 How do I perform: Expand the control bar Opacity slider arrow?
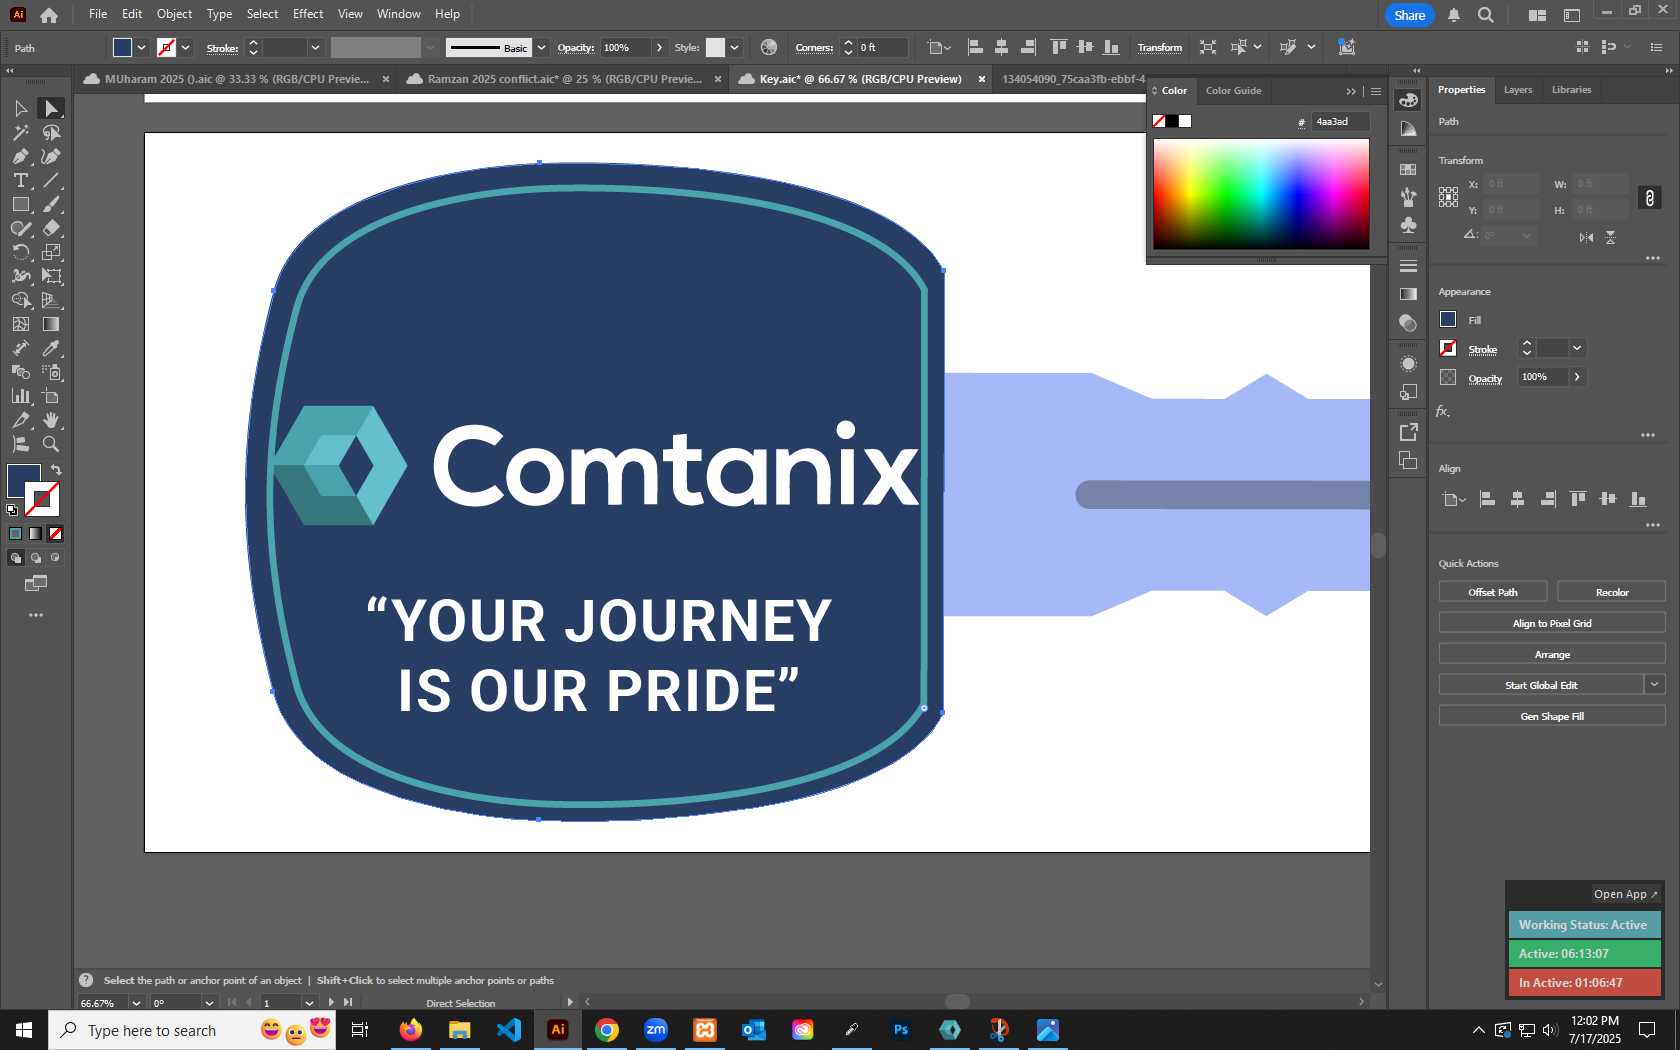[659, 47]
